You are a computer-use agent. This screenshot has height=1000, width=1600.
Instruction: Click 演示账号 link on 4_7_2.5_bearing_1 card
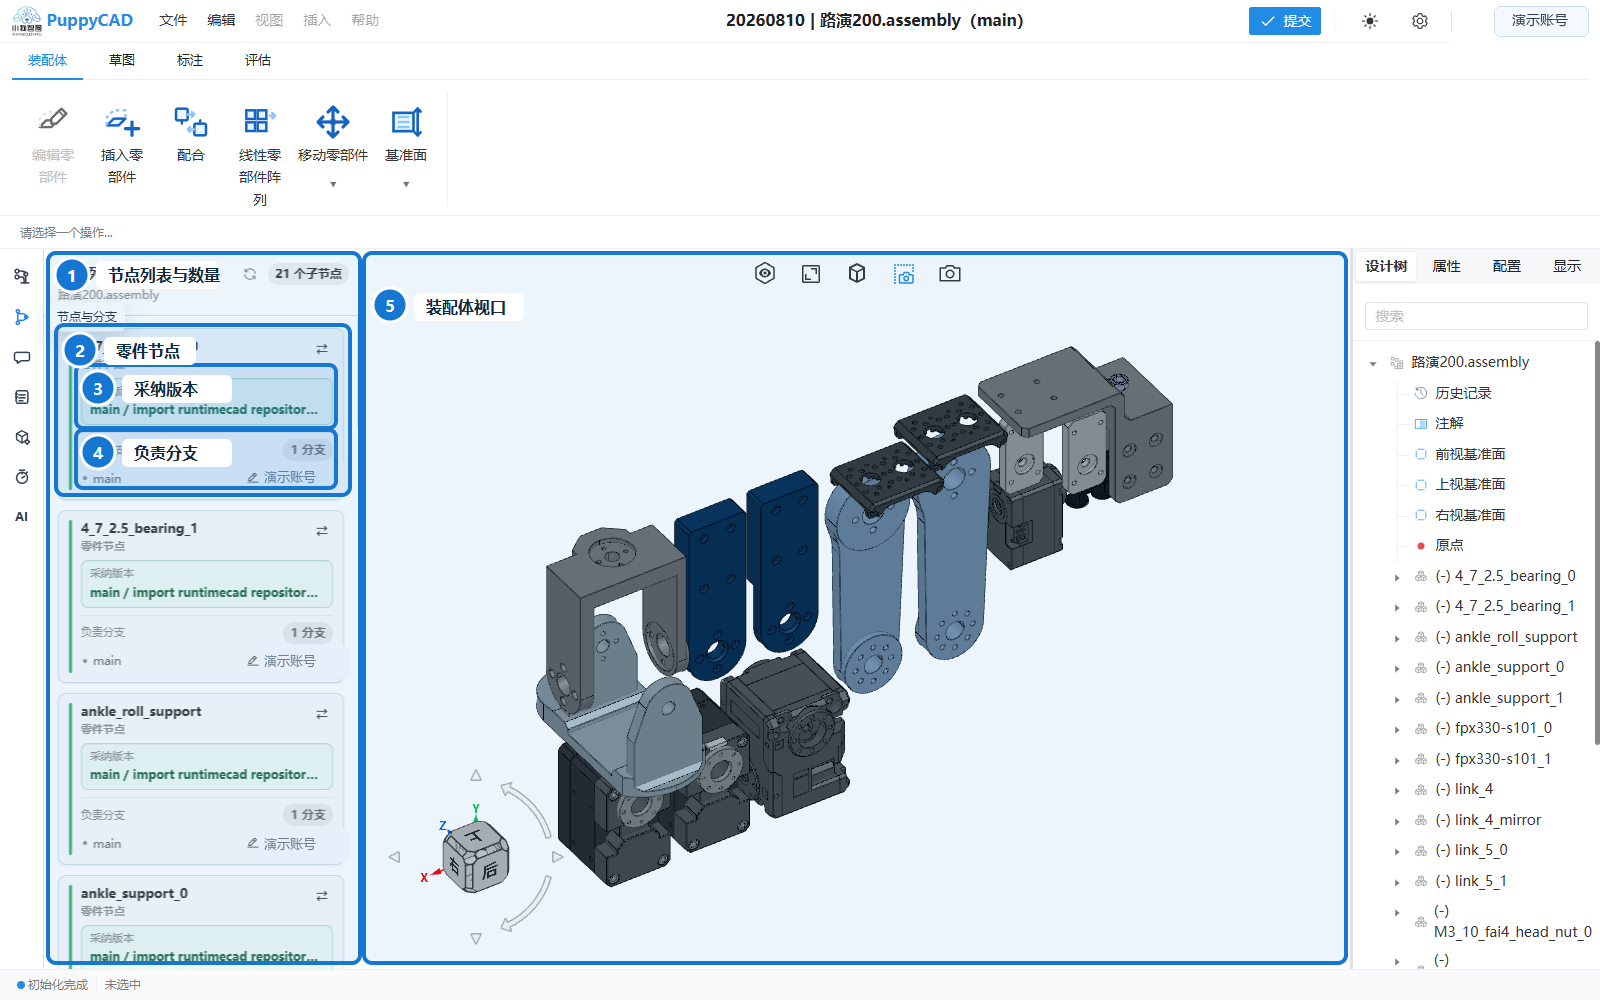(x=282, y=661)
